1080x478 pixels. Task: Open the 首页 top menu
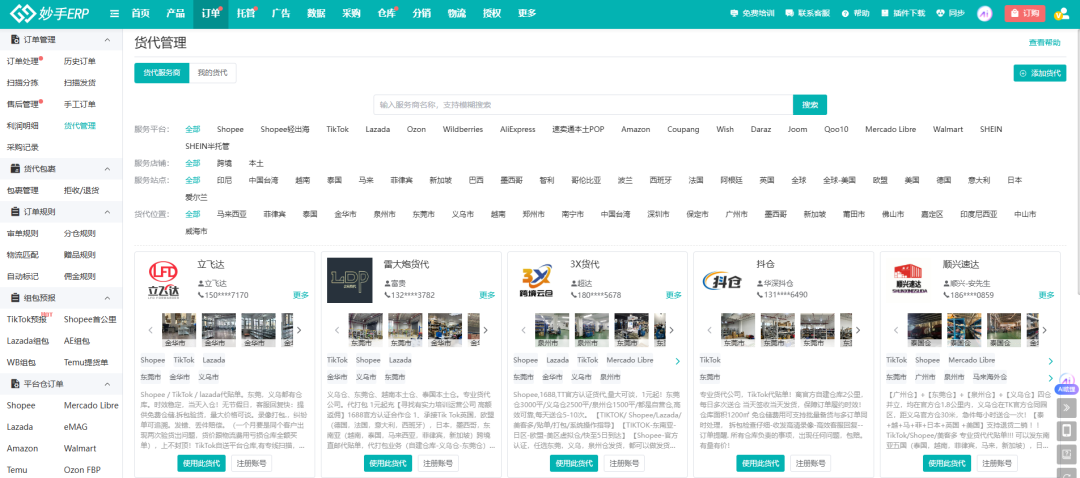tap(141, 13)
